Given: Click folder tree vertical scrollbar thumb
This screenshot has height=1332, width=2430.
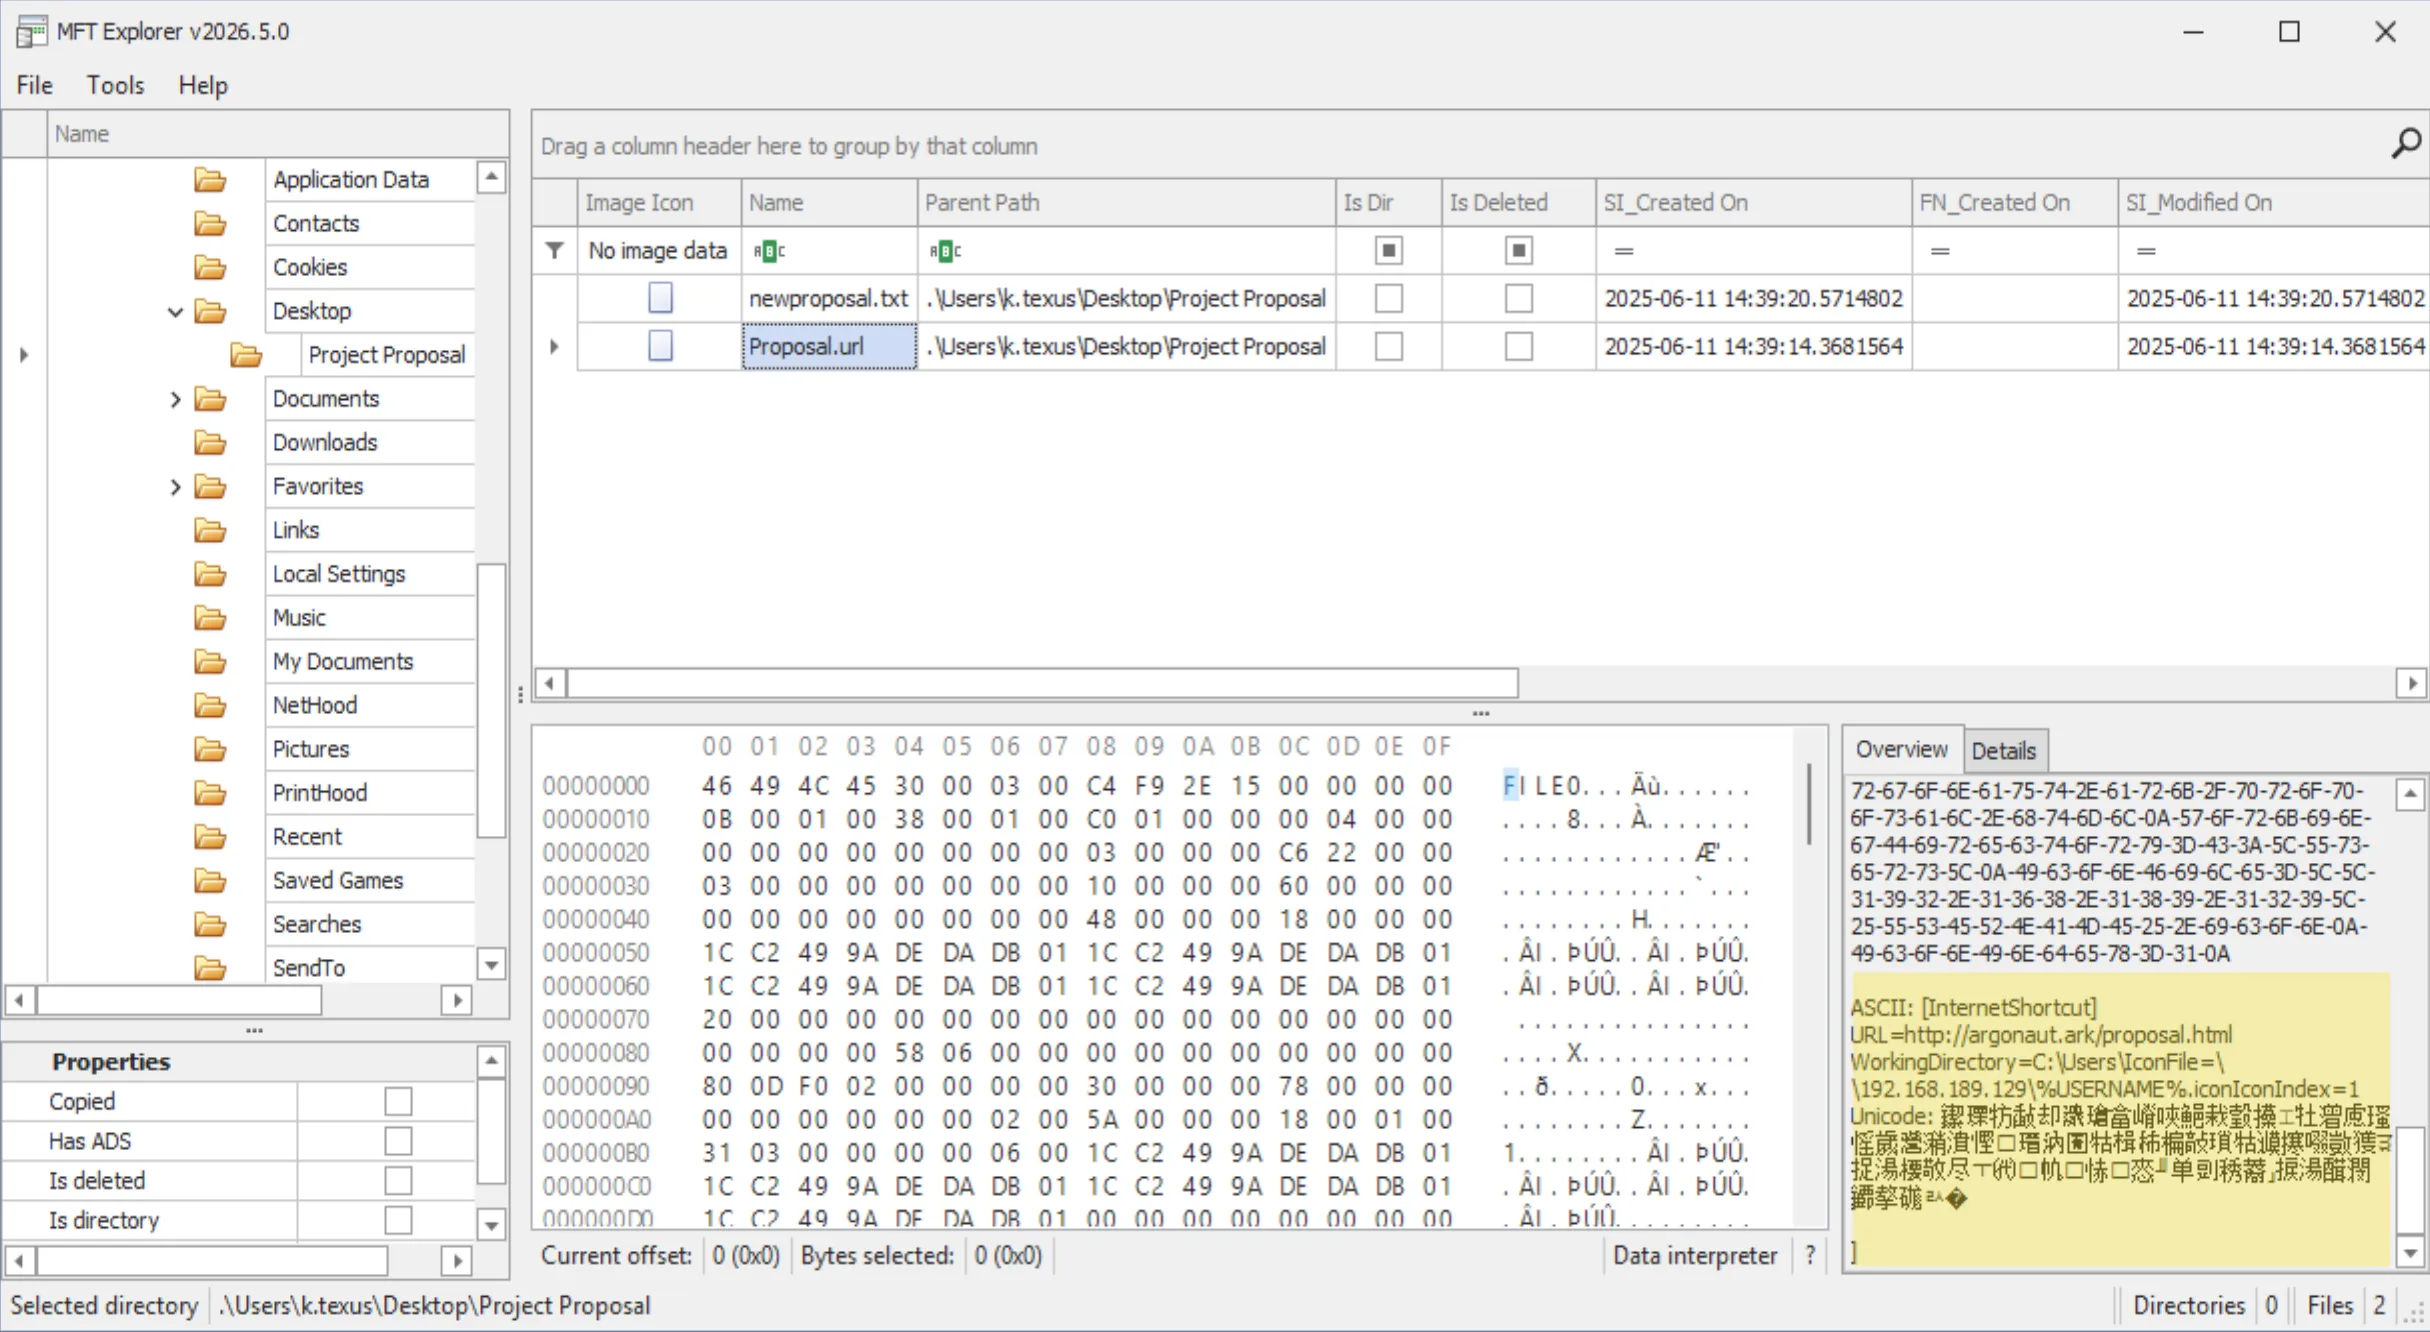Looking at the screenshot, I should pos(491,700).
